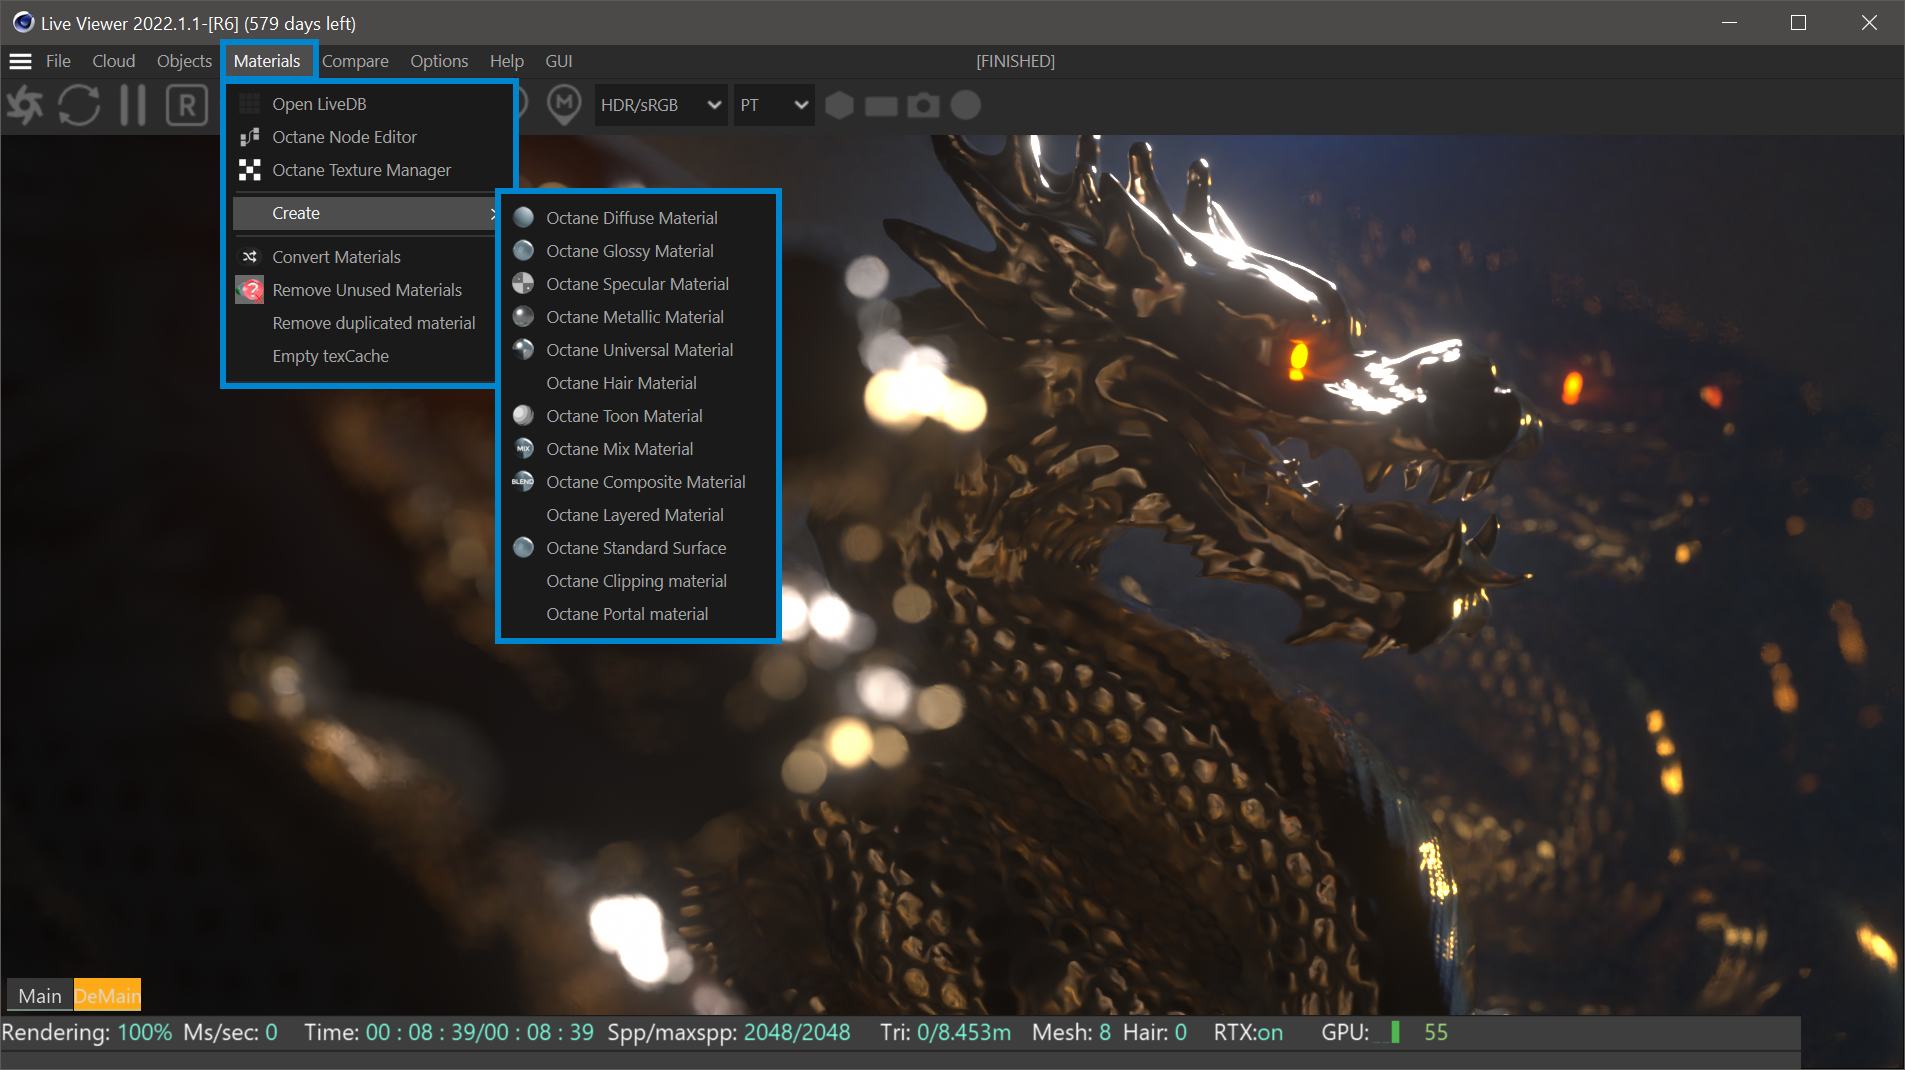1905x1070 pixels.
Task: Create an Octane Layered Material
Action: pos(638,515)
